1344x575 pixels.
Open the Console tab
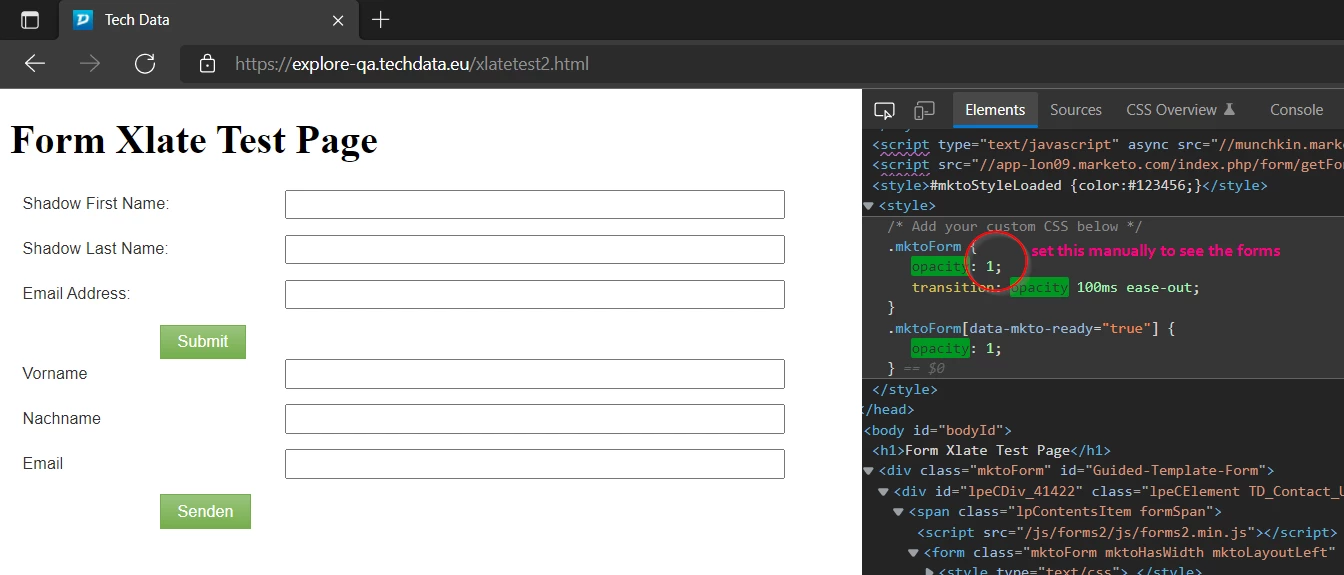(1296, 110)
